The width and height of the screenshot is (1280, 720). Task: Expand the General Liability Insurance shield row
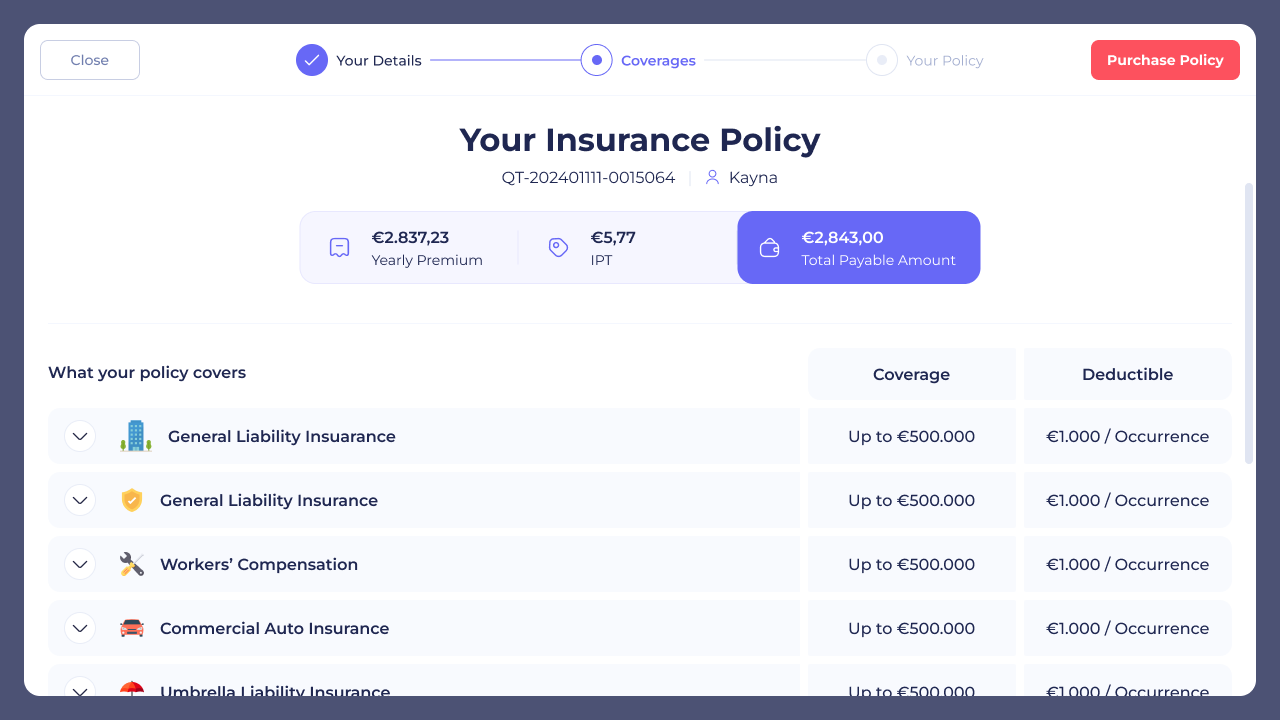[x=80, y=500]
